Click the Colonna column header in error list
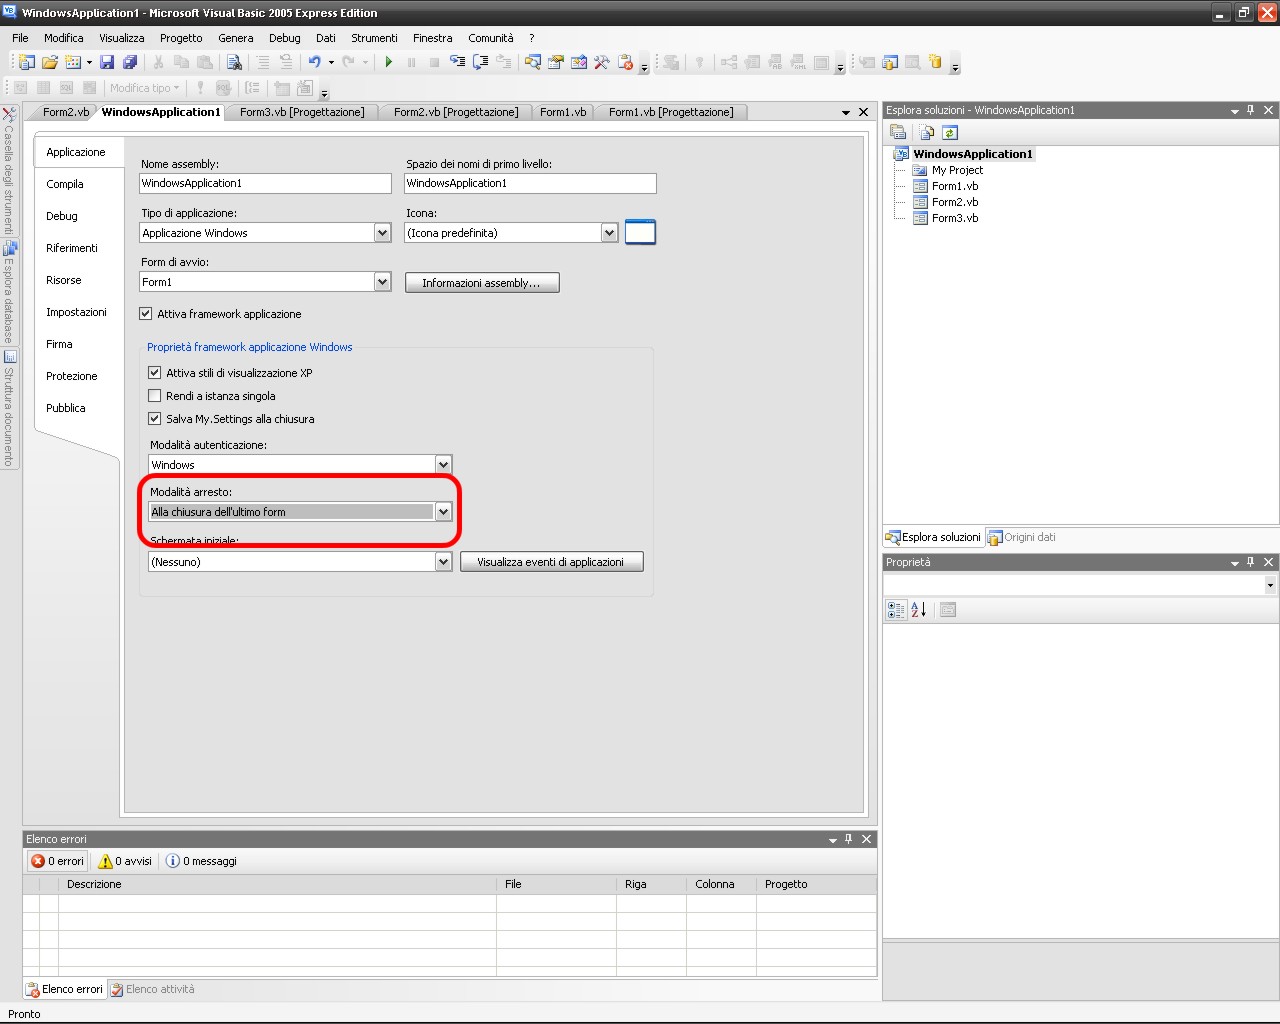The image size is (1280, 1024). point(721,884)
